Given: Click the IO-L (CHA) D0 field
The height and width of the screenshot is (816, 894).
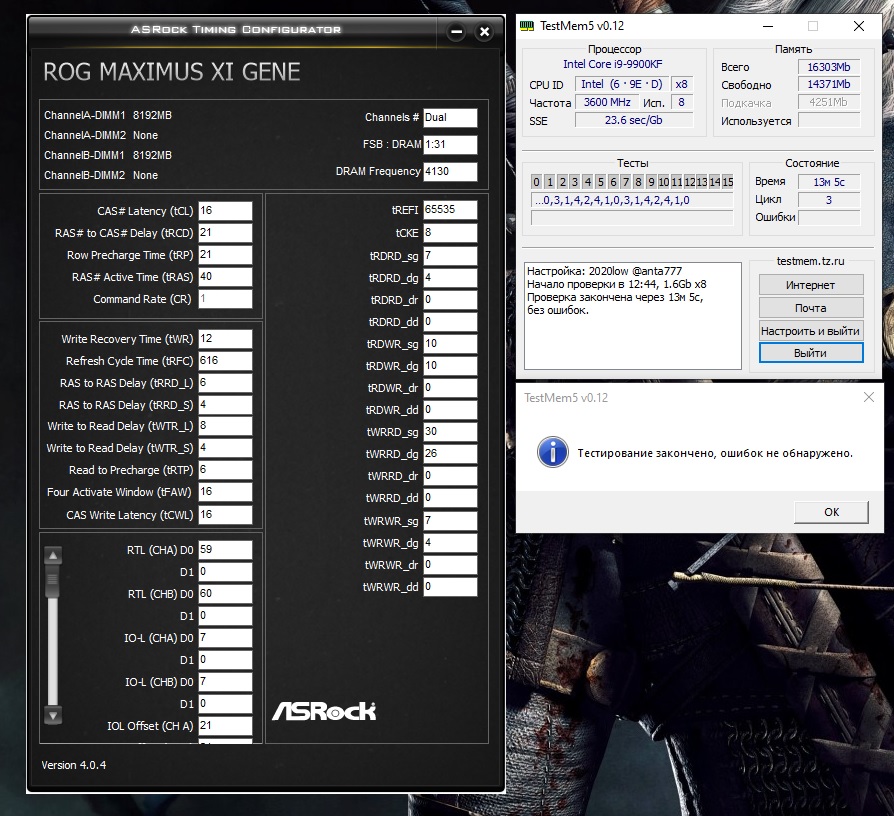Looking at the screenshot, I should pos(225,638).
